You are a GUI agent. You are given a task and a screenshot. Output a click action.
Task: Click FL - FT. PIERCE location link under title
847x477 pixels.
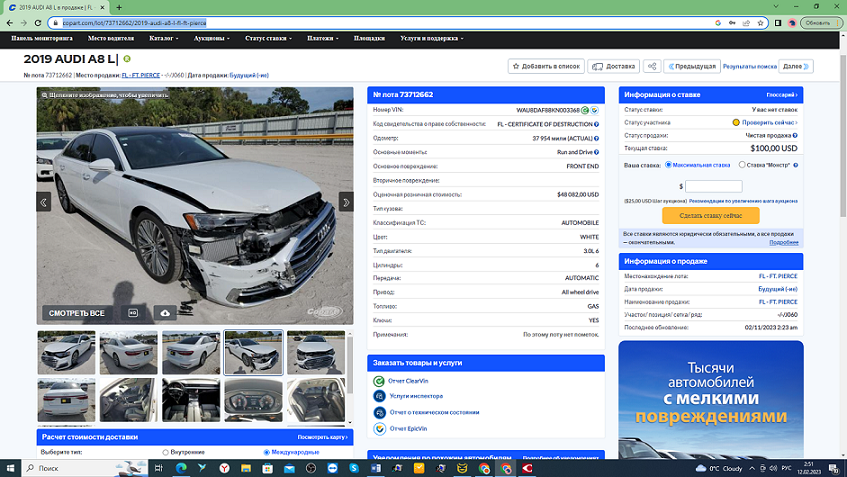point(140,75)
